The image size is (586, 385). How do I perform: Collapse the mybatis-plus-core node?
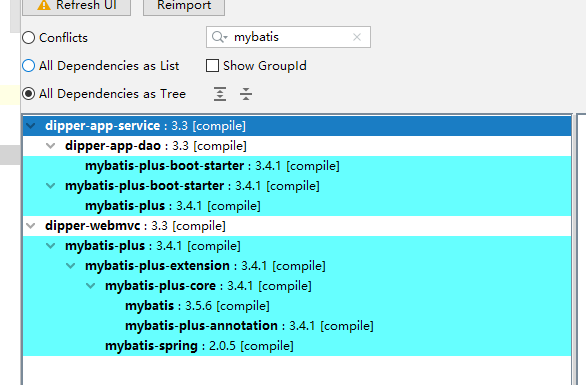tap(90, 286)
